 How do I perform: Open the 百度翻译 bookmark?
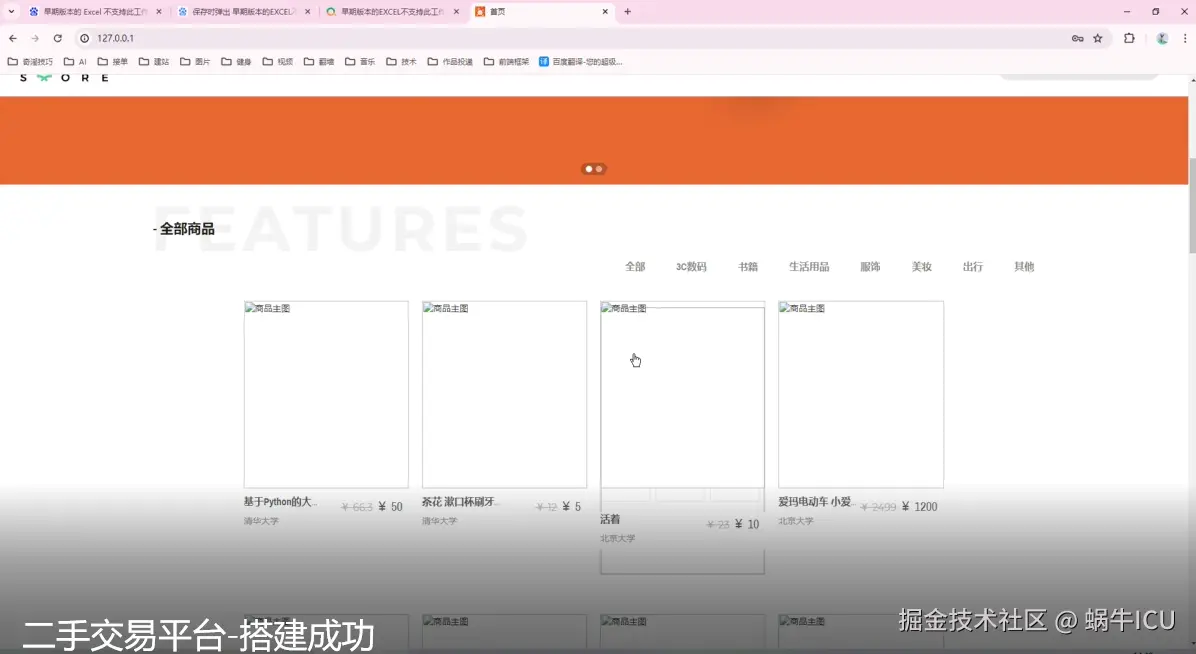pyautogui.click(x=580, y=62)
